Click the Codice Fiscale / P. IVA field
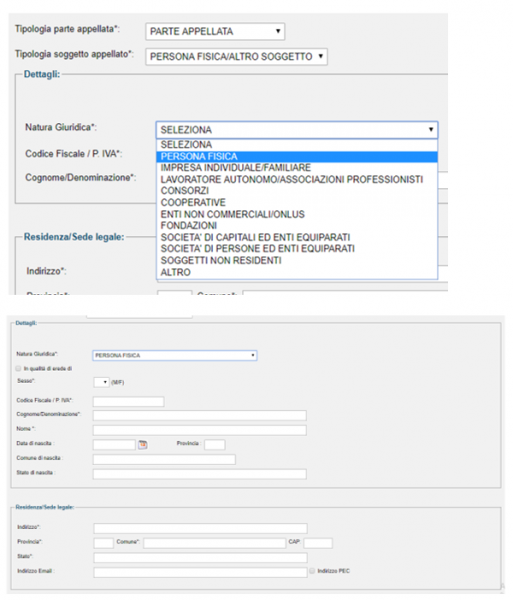This screenshot has height=600, width=513. coord(129,401)
